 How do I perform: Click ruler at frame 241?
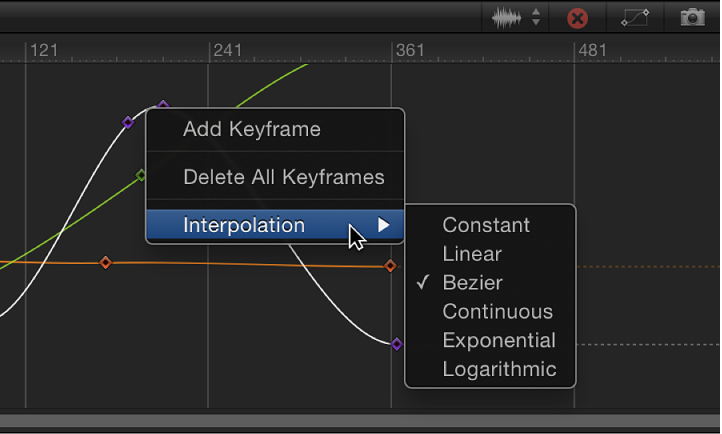227,50
